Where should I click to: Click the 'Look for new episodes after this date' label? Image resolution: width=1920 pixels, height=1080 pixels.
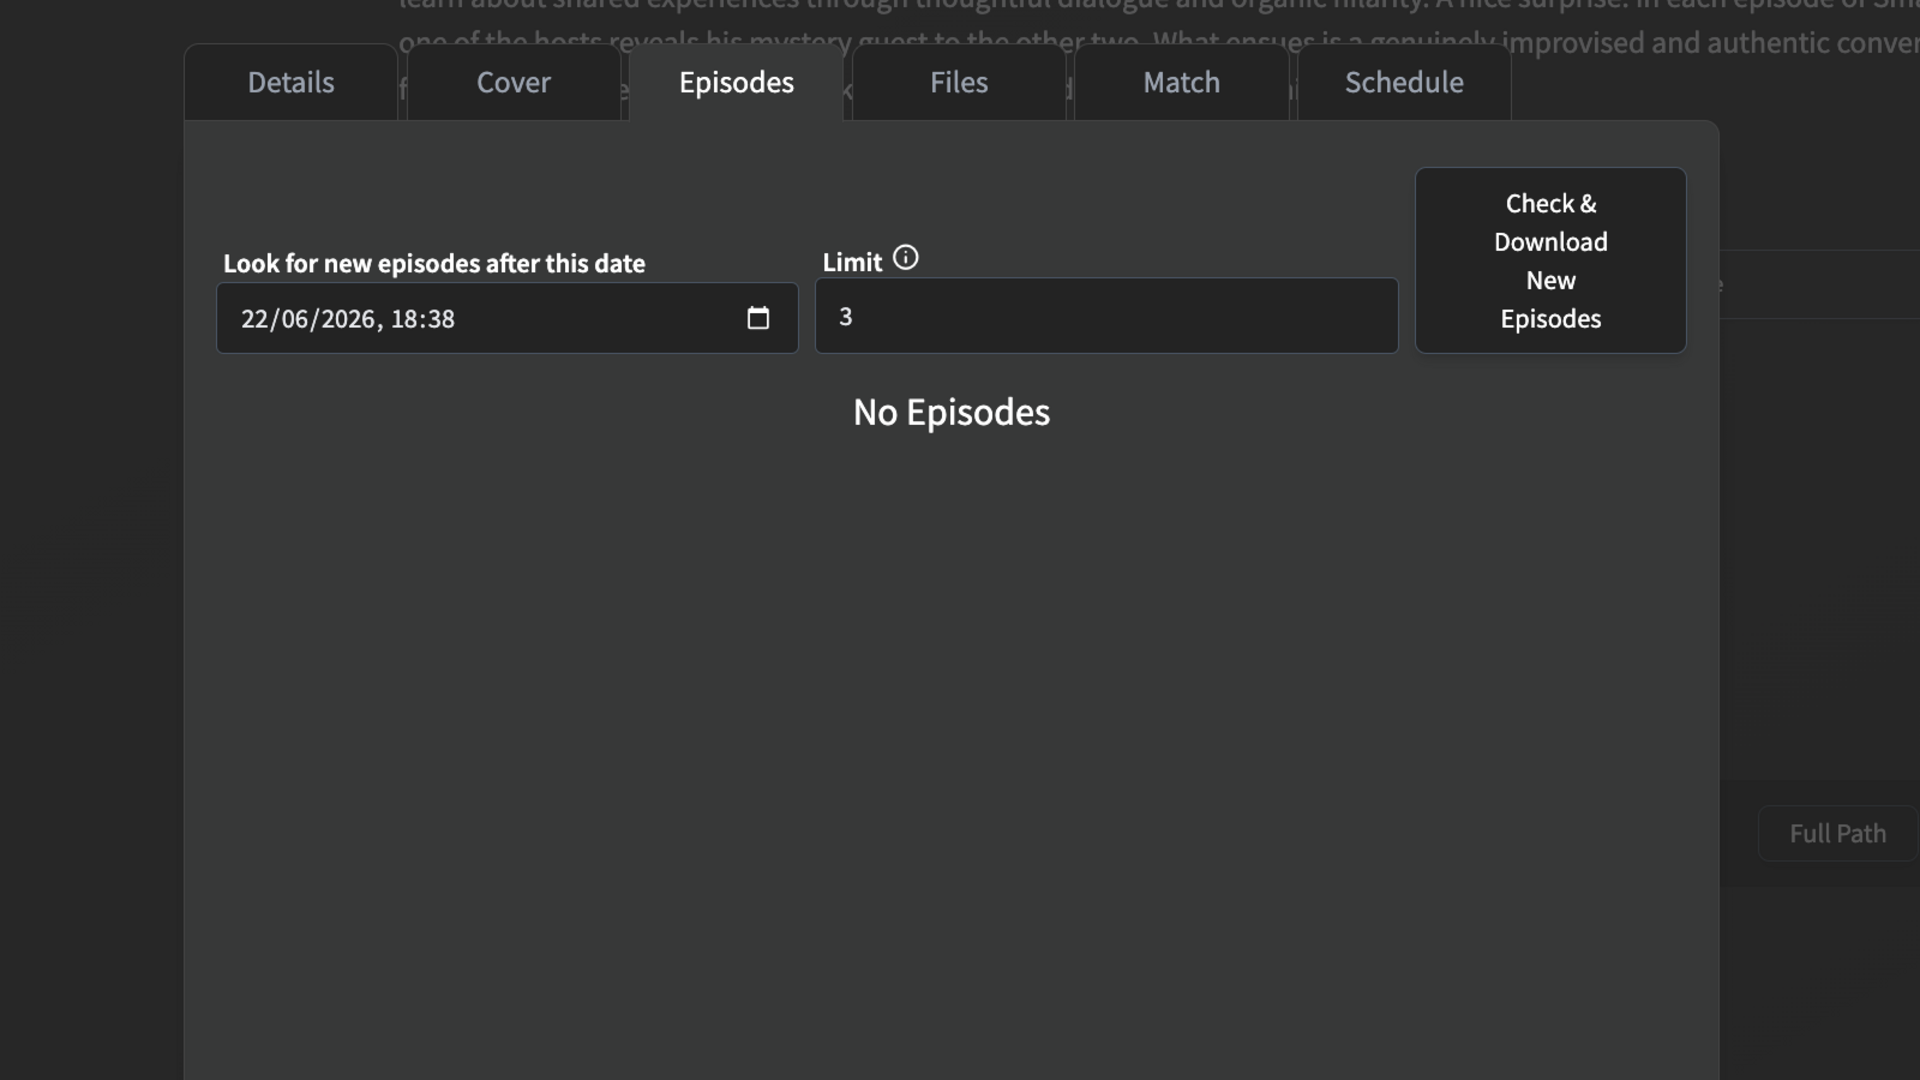click(434, 263)
